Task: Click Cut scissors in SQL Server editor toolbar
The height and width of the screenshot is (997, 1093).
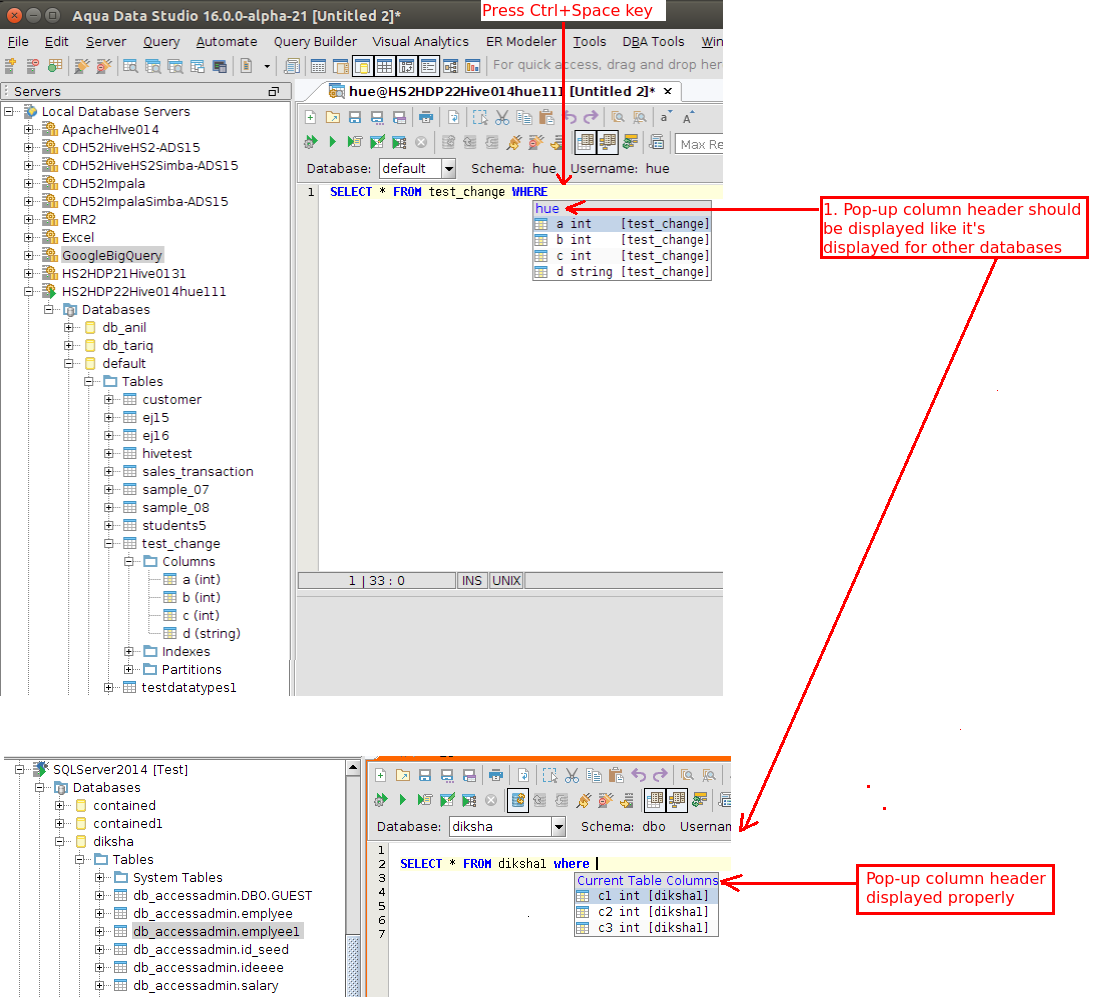Action: click(572, 775)
